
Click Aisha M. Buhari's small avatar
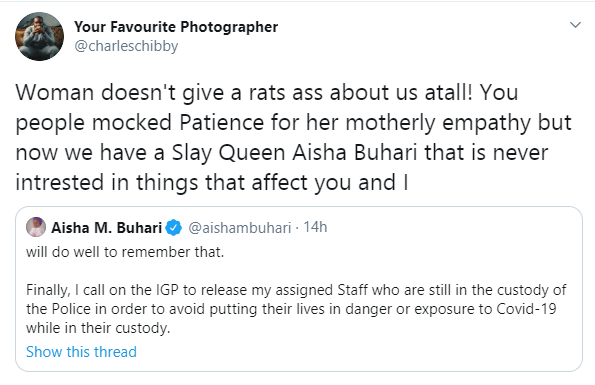click(36, 227)
